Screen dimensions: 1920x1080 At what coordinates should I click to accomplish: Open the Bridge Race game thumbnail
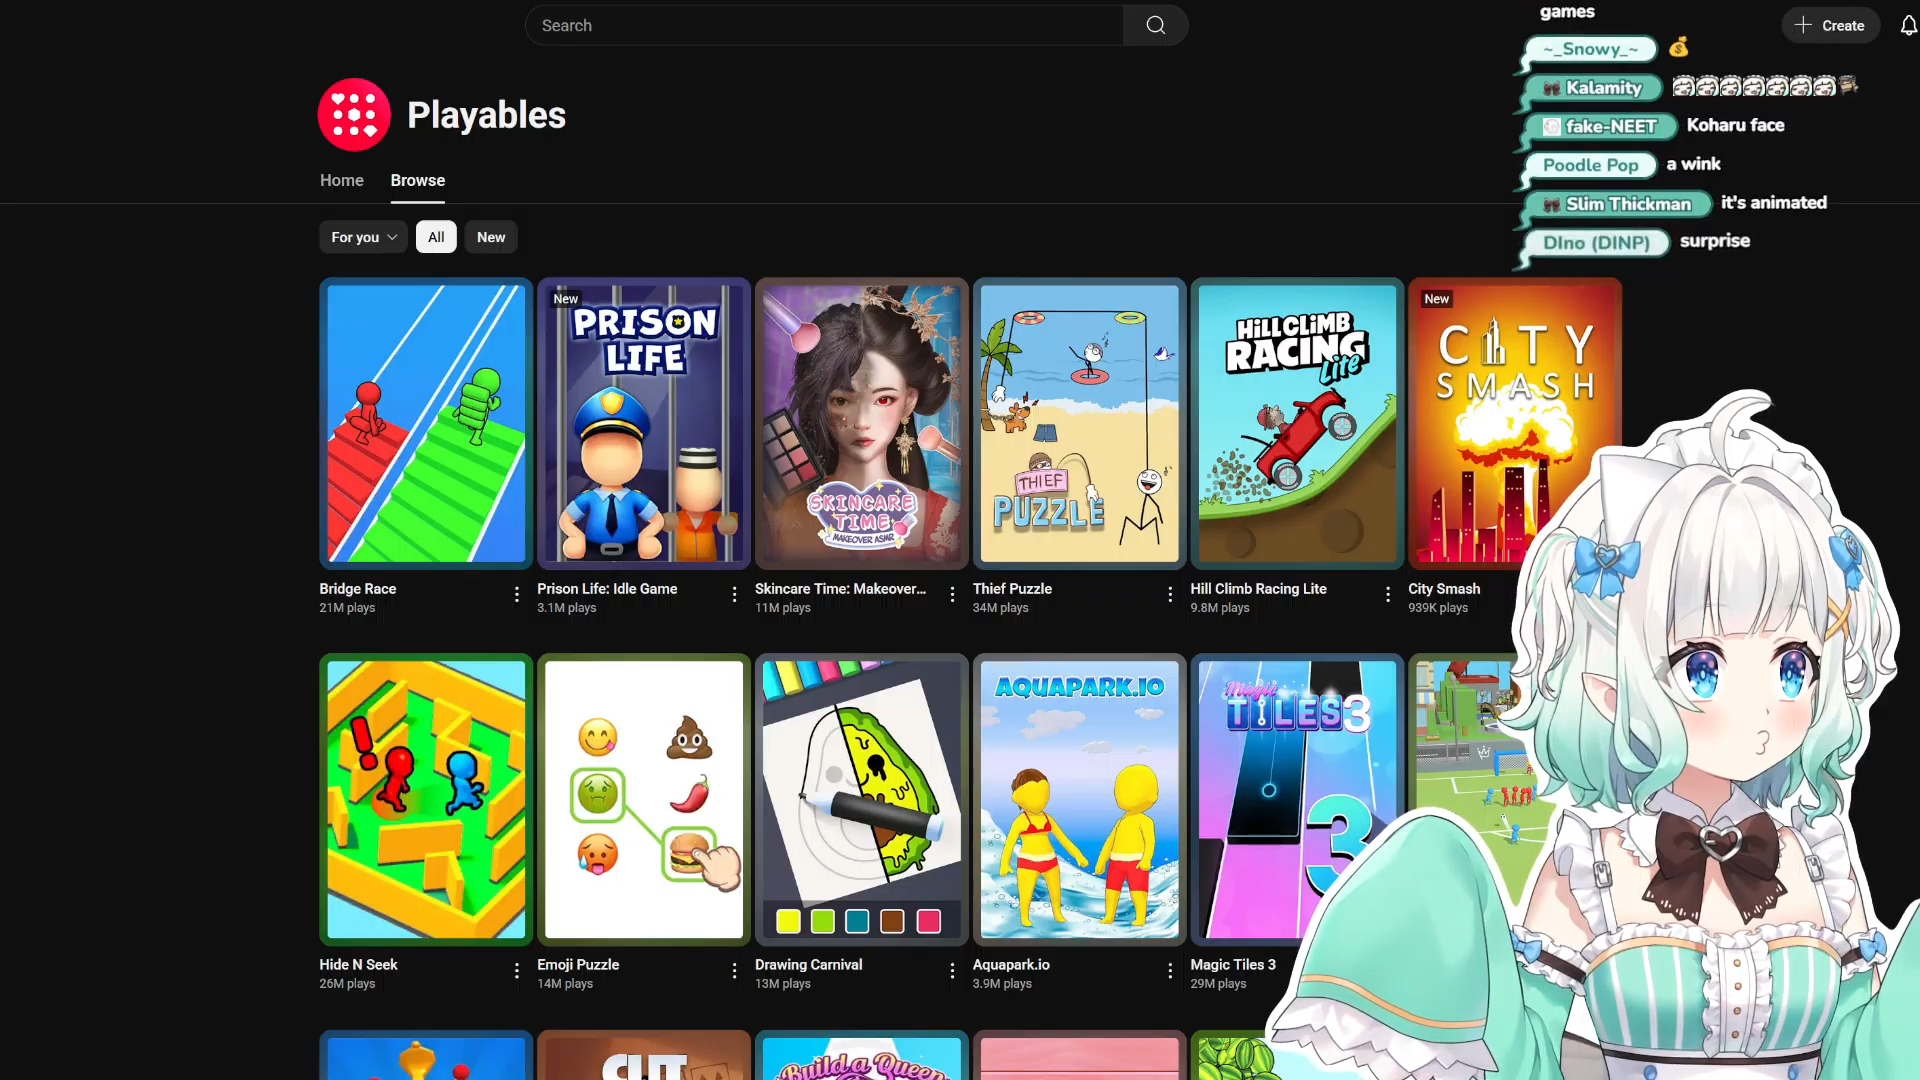coord(426,424)
